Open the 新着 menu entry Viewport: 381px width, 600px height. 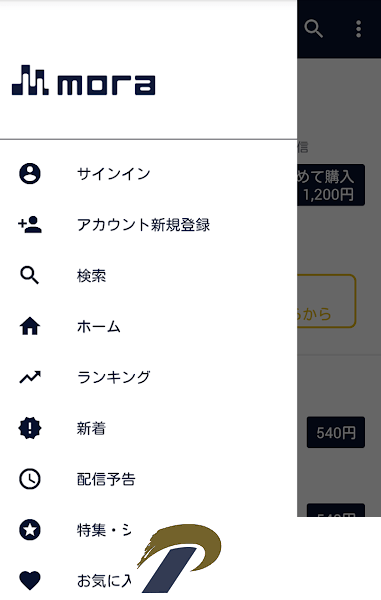pyautogui.click(x=148, y=428)
